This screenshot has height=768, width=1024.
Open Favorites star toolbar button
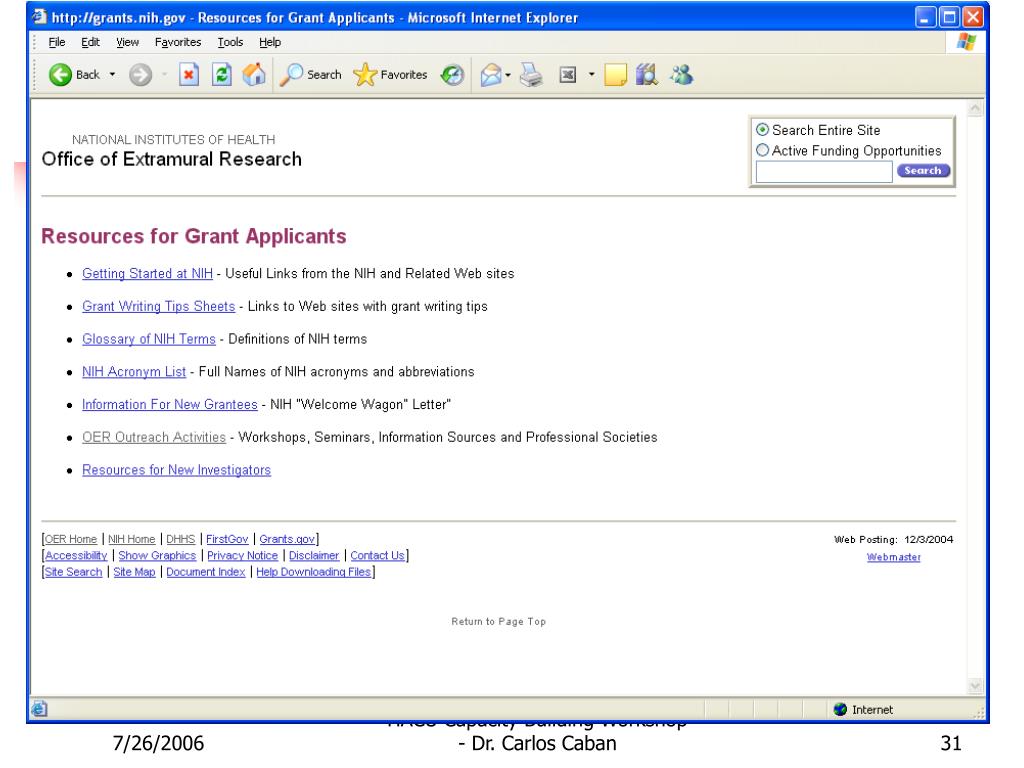390,74
